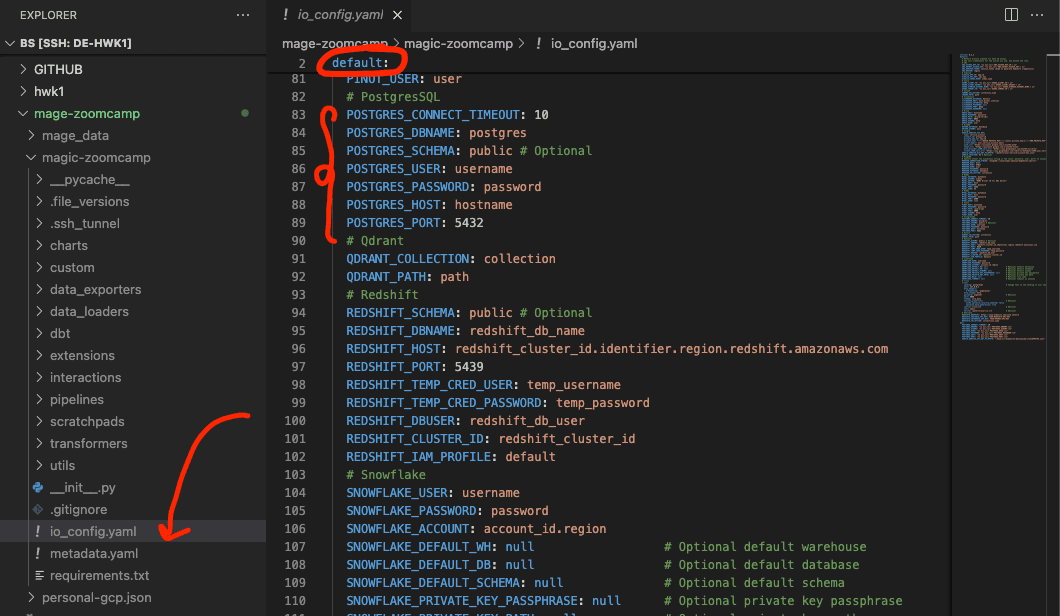1060x616 pixels.
Task: Expand the custom folder
Action: click(39, 267)
